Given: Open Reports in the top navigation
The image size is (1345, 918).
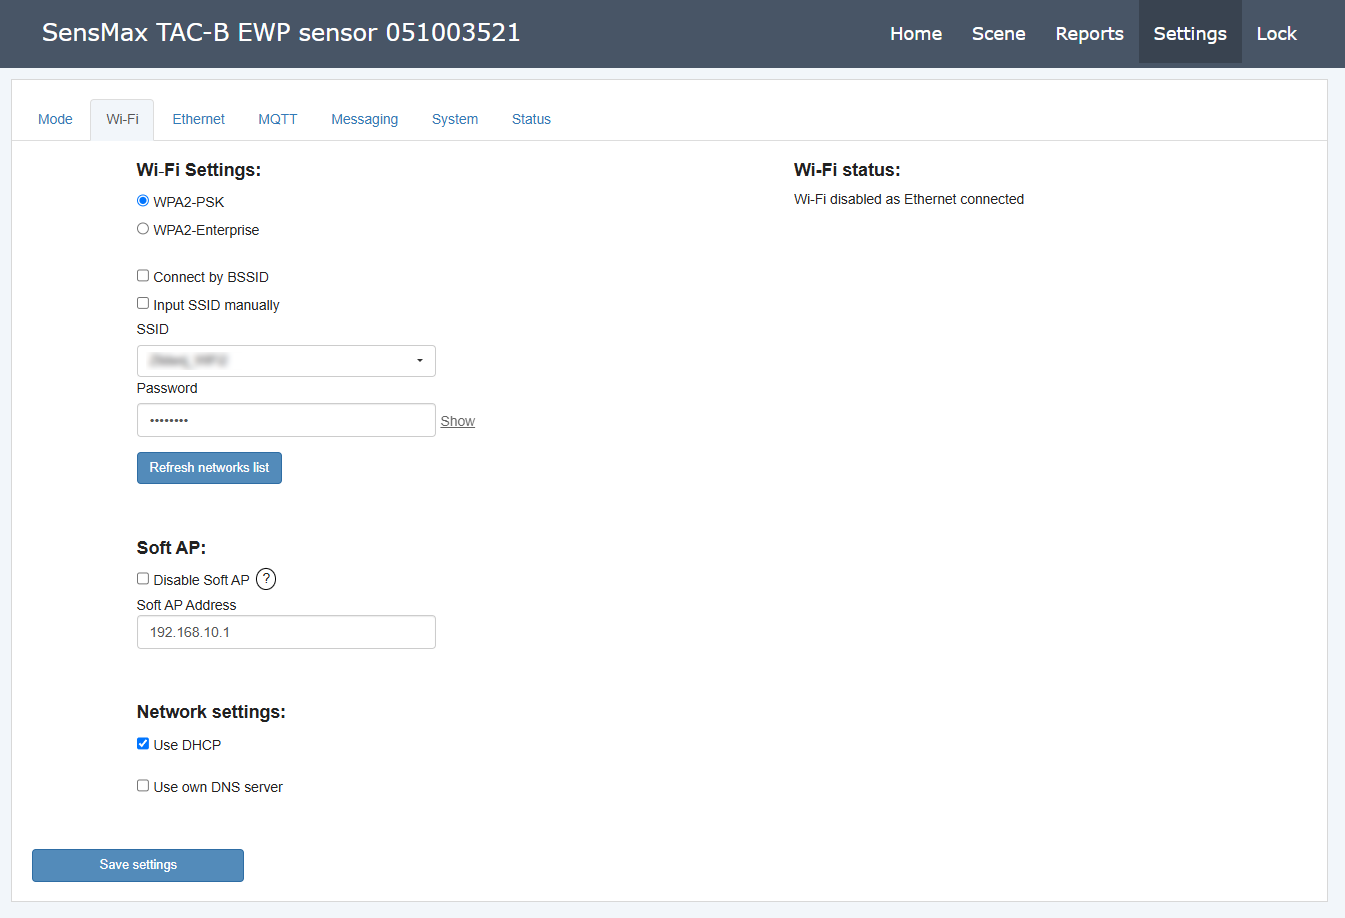Looking at the screenshot, I should [1090, 33].
